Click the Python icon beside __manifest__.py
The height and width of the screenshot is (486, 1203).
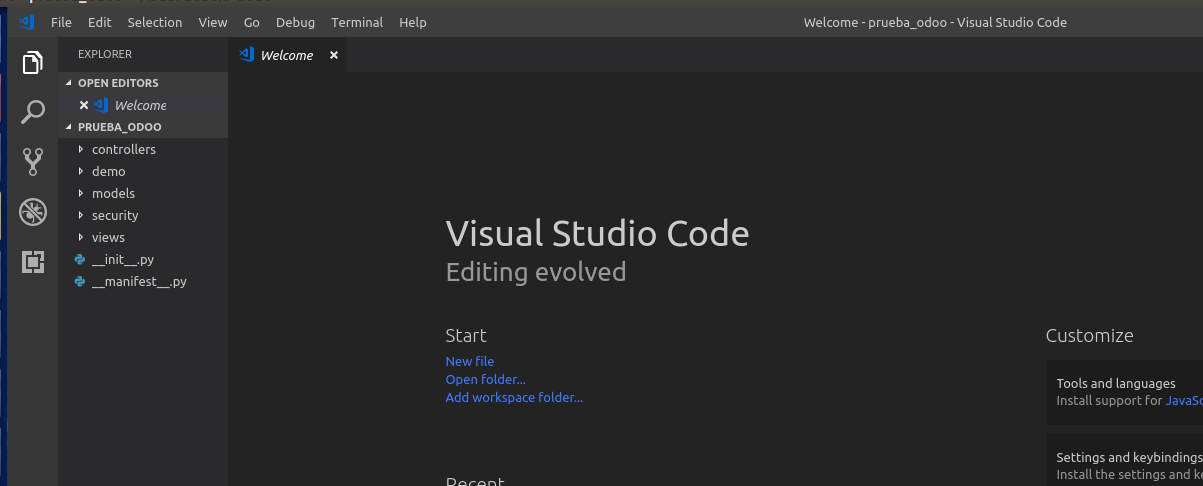coord(80,281)
